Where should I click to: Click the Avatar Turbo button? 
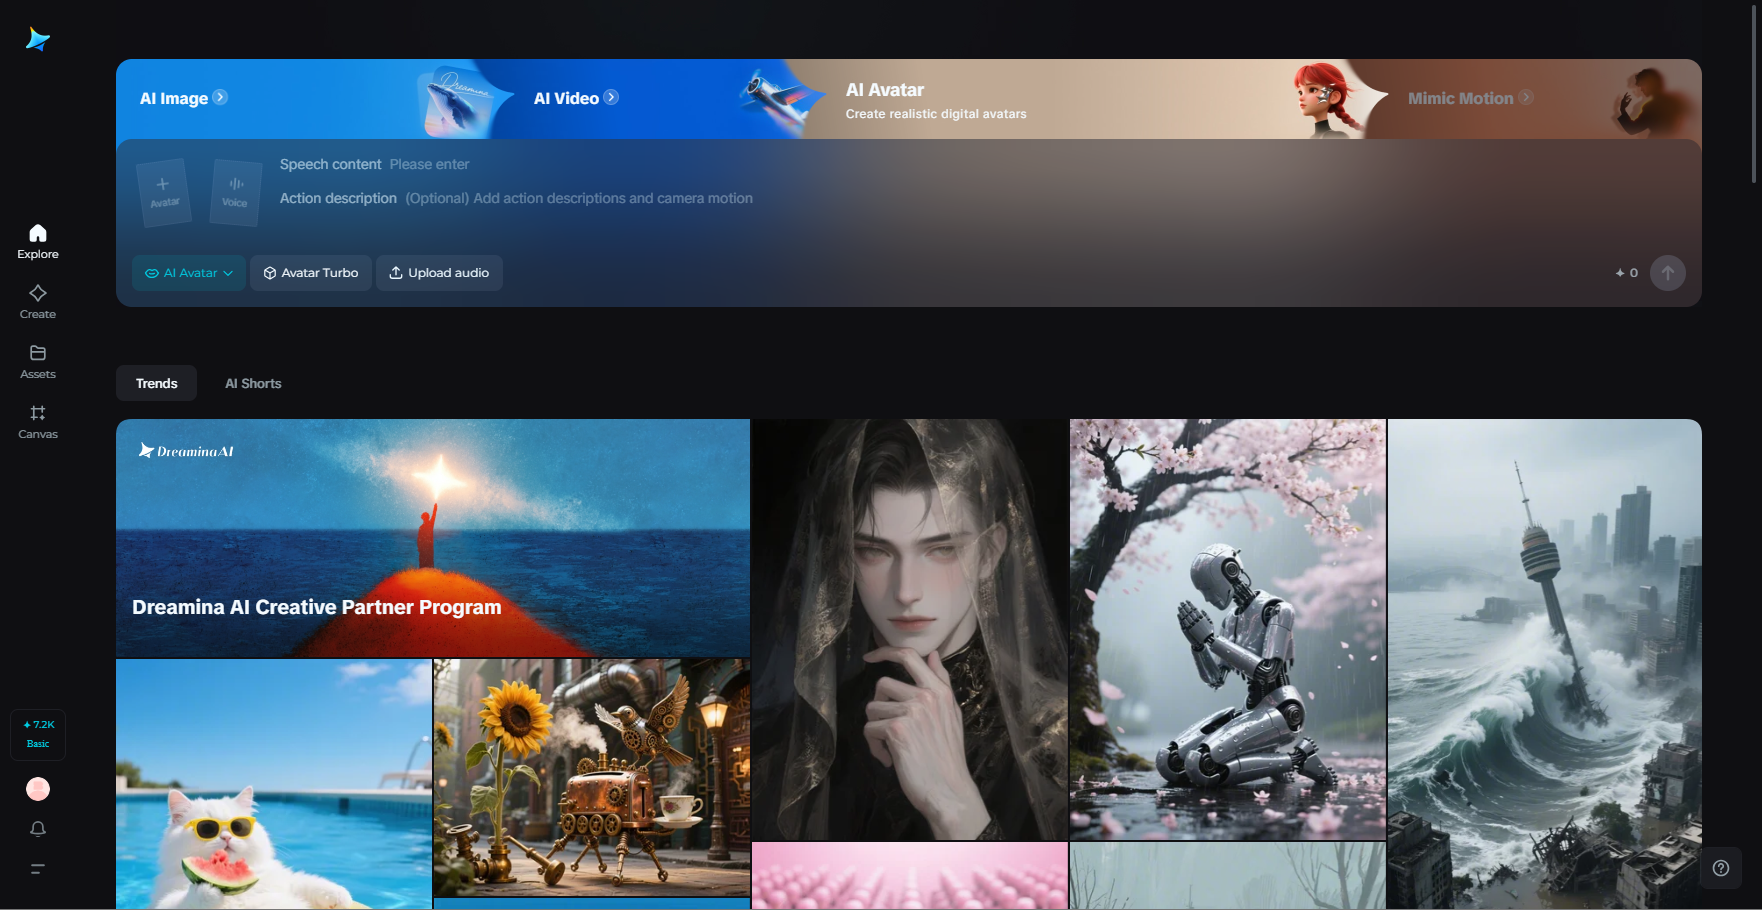[x=310, y=272]
